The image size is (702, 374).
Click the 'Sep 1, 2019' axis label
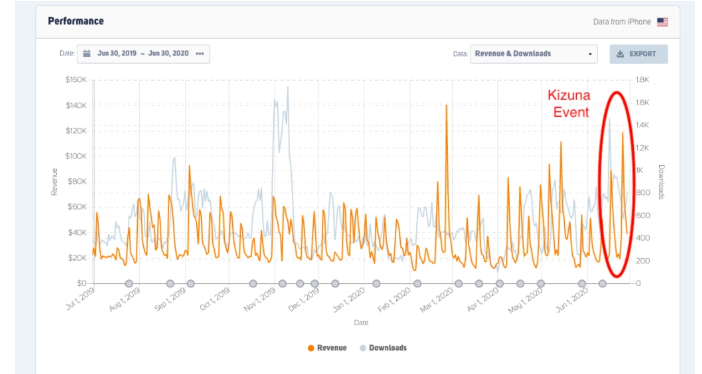(x=170, y=300)
